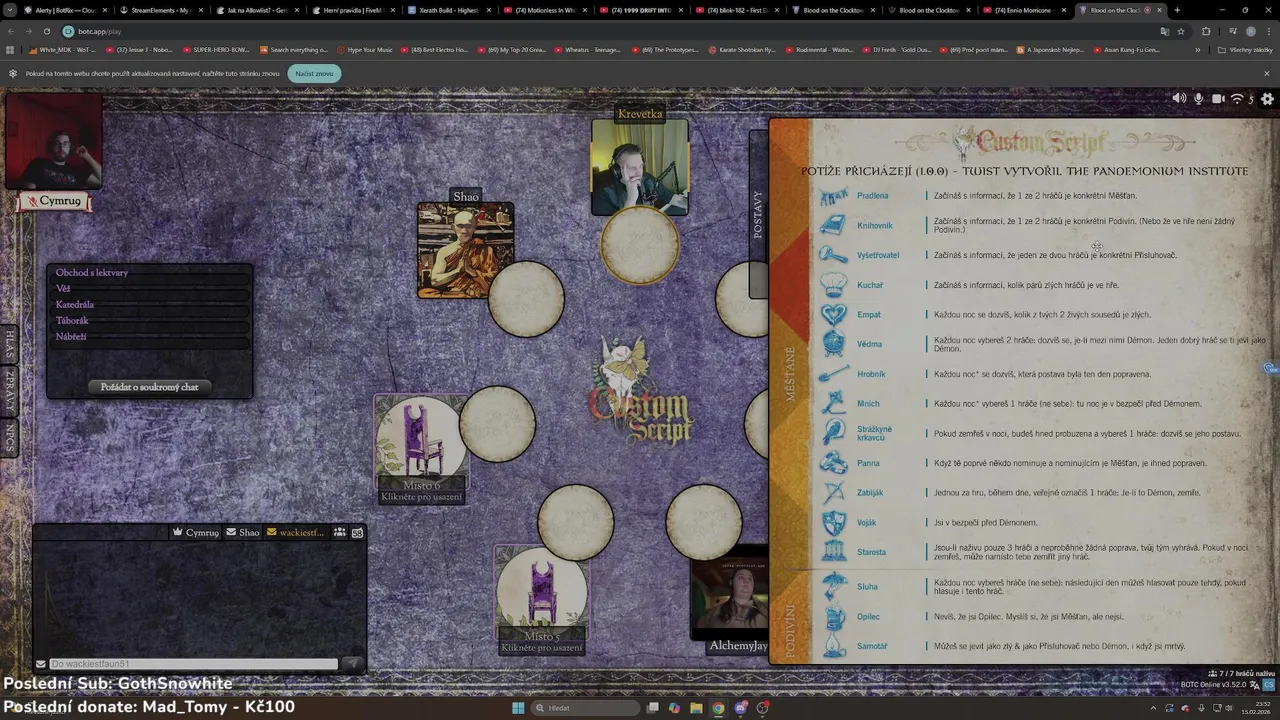Select the Panna character icon
The height and width of the screenshot is (720, 1280).
tap(833, 463)
